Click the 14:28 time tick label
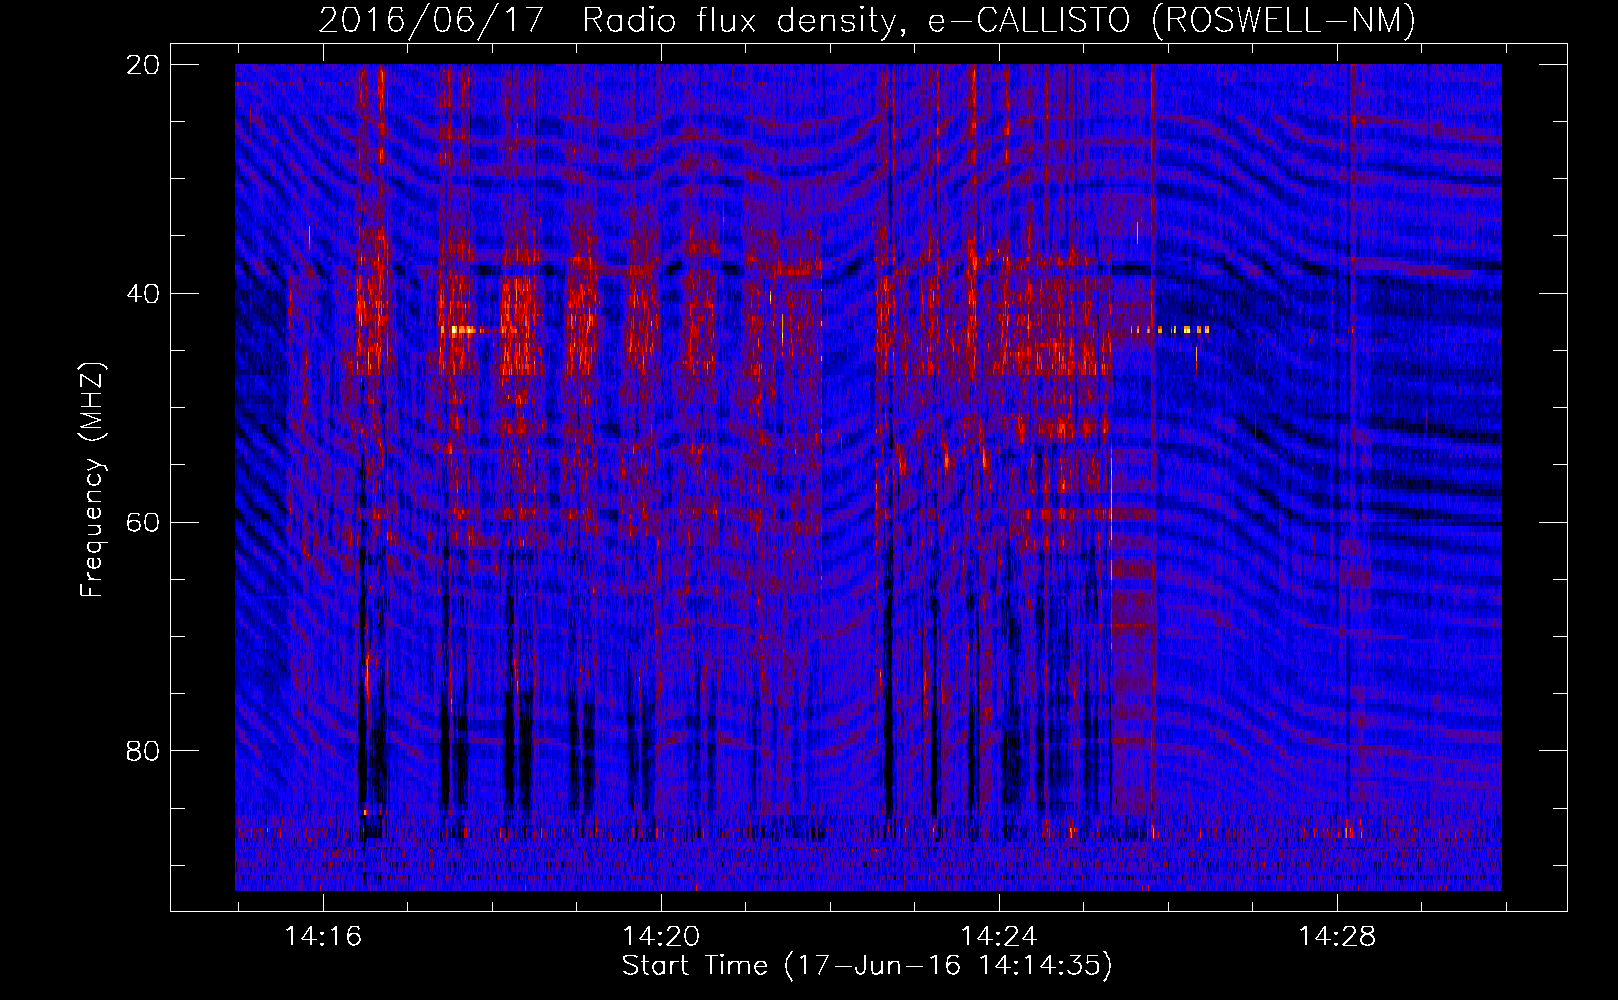 point(1337,937)
